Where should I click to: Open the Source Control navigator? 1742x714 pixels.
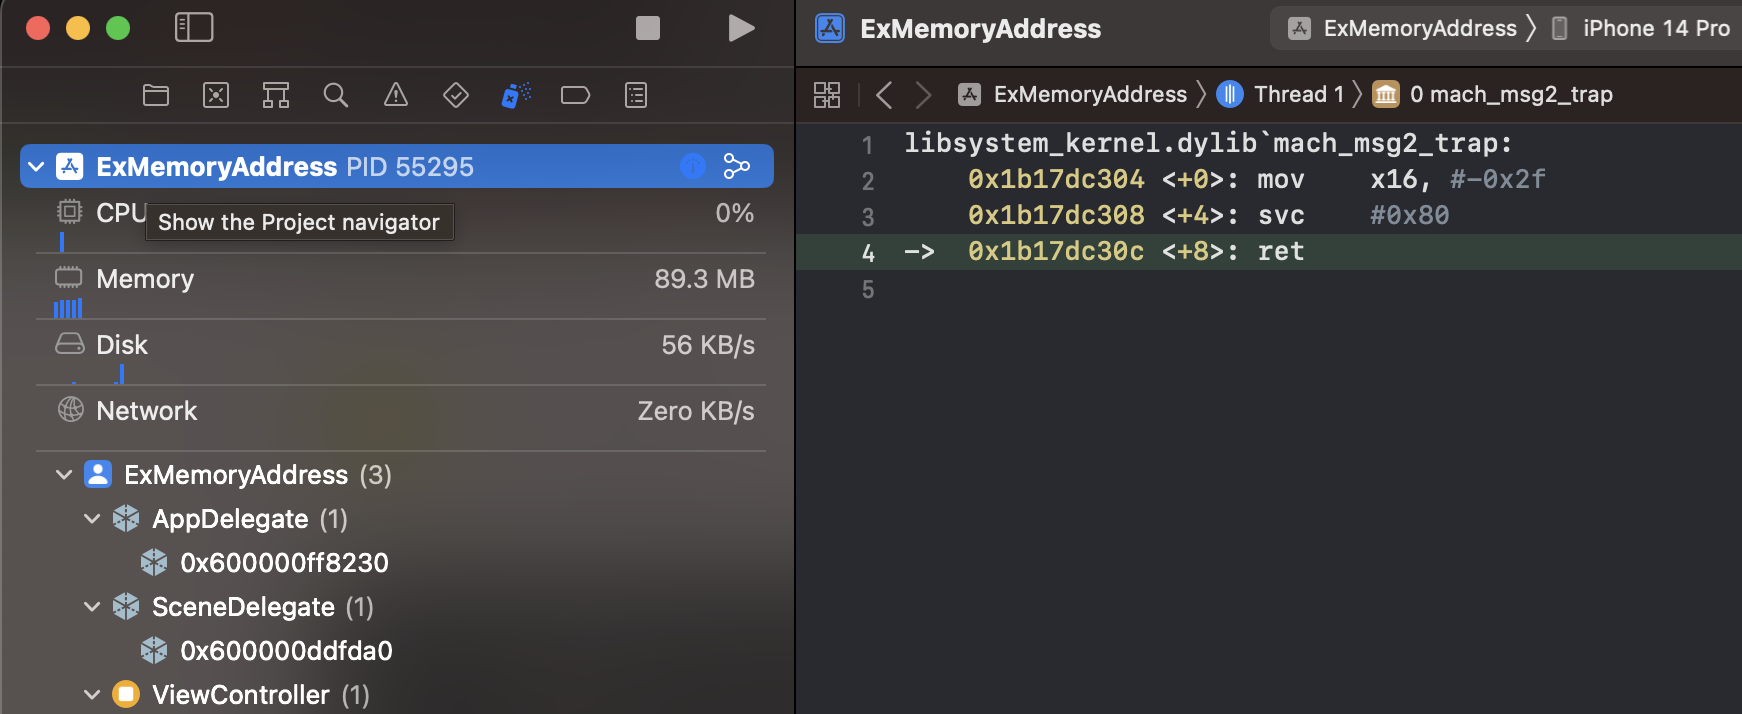point(216,95)
